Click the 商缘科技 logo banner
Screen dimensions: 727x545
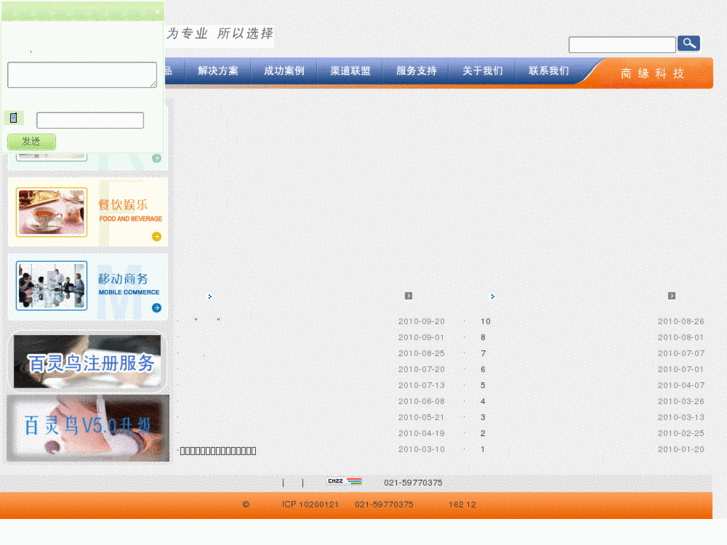pyautogui.click(x=652, y=73)
